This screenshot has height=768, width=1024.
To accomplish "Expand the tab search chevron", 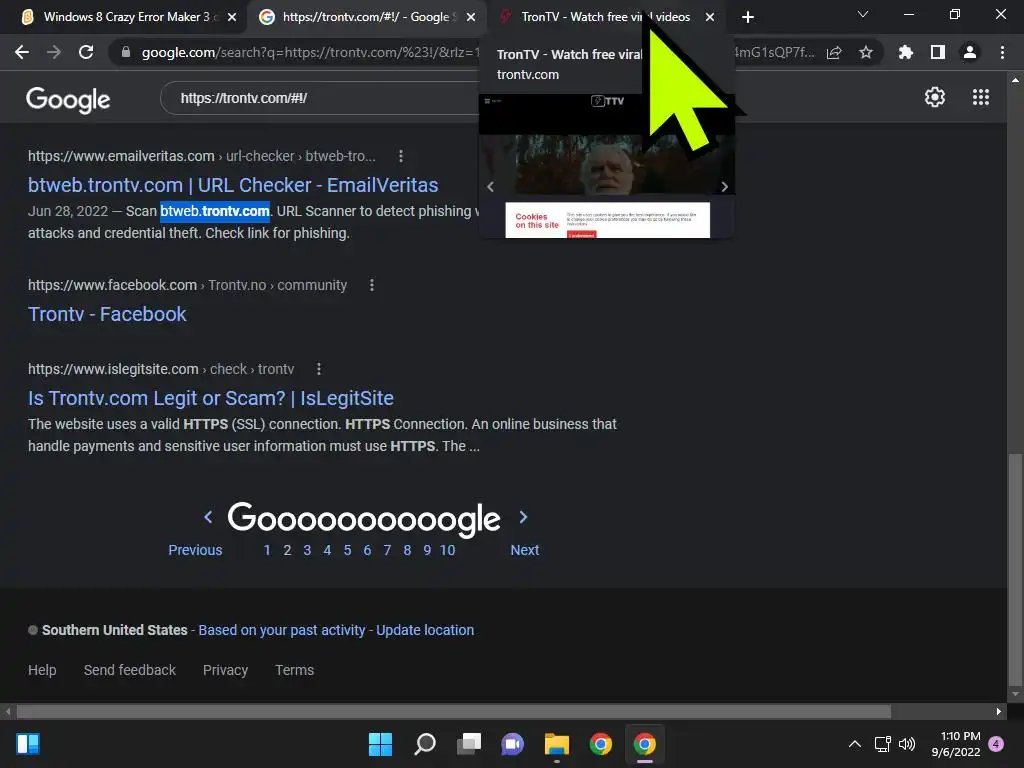I will tap(863, 14).
